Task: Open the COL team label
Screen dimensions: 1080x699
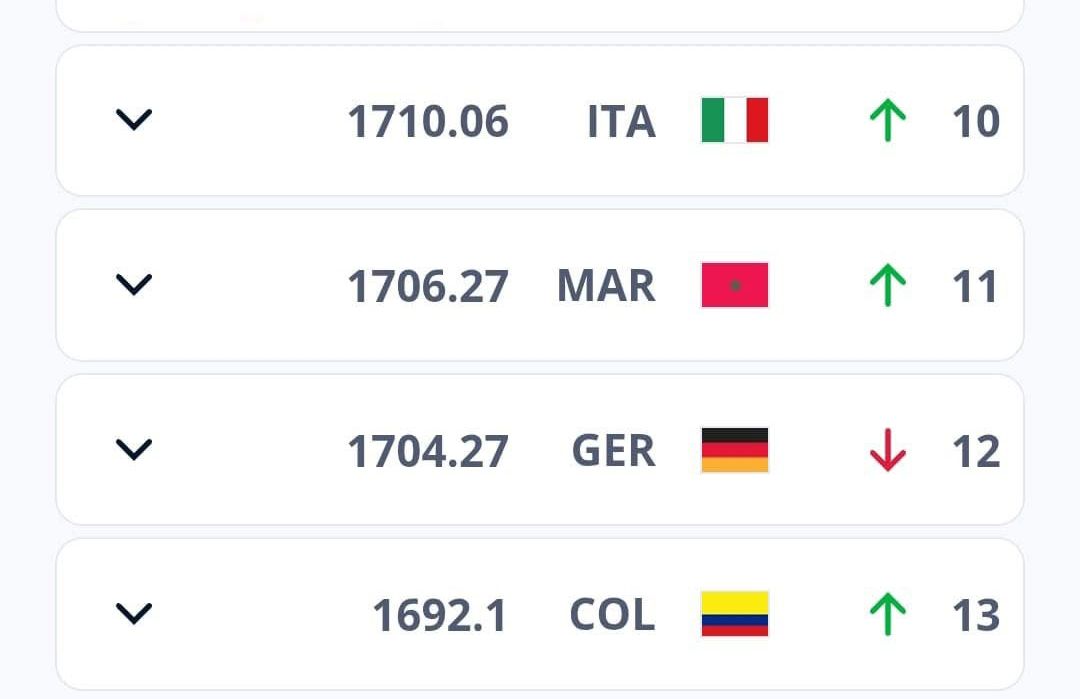Action: click(612, 614)
